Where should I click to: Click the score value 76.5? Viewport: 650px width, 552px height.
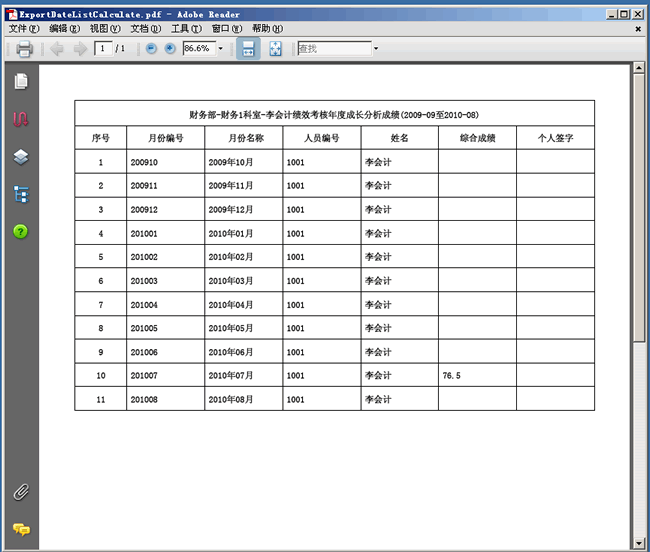point(451,376)
